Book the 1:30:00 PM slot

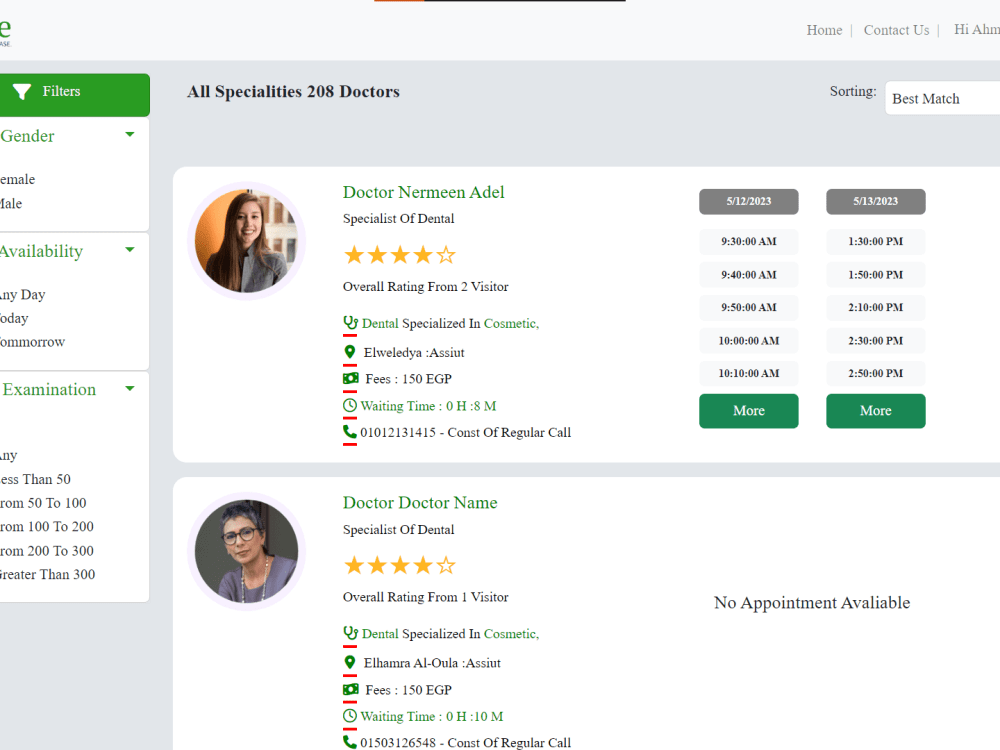point(876,242)
